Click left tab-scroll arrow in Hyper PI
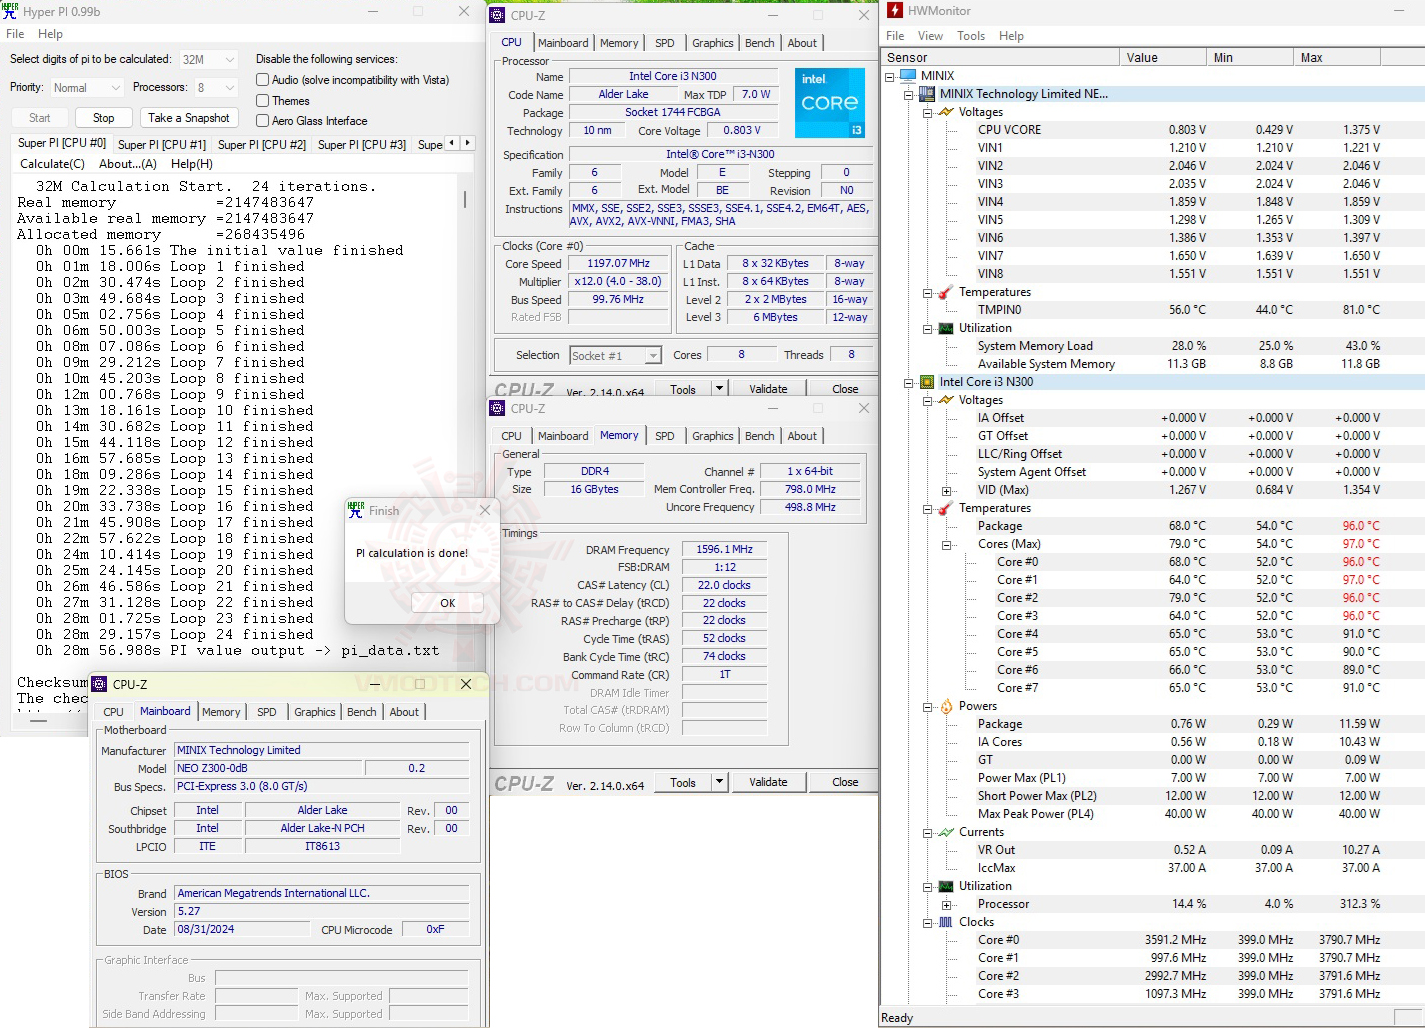Image resolution: width=1425 pixels, height=1028 pixels. point(452,143)
